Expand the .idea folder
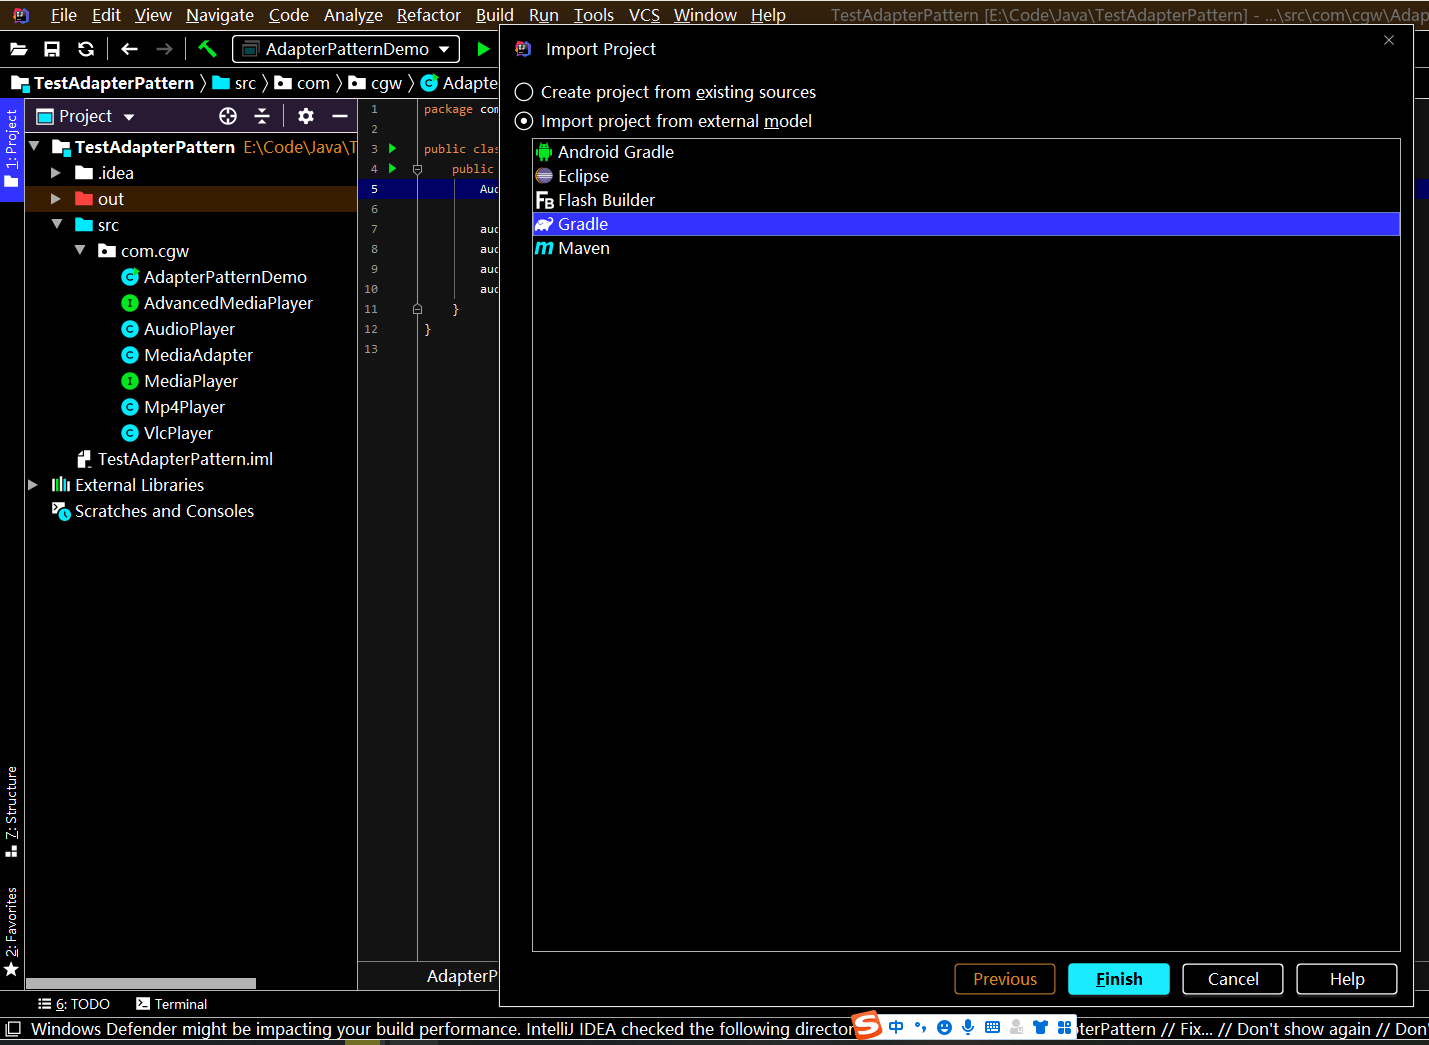The image size is (1429, 1045). [56, 173]
